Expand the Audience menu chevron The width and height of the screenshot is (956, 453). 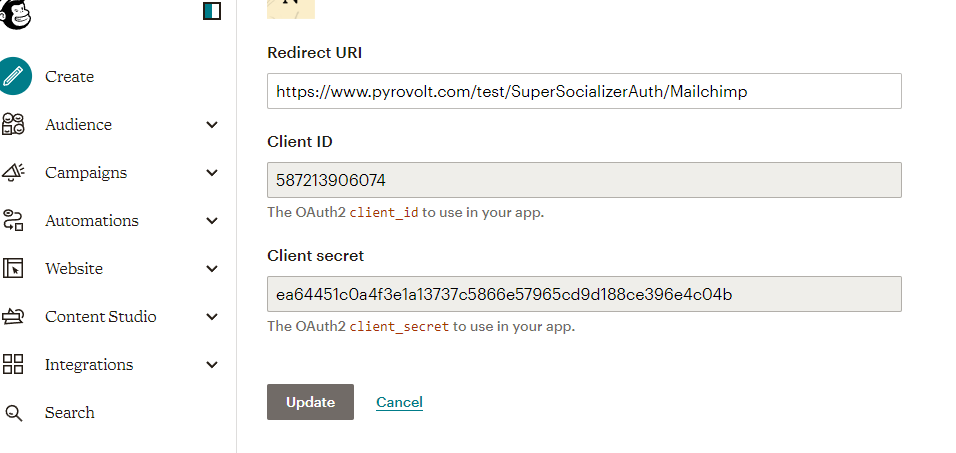212,125
